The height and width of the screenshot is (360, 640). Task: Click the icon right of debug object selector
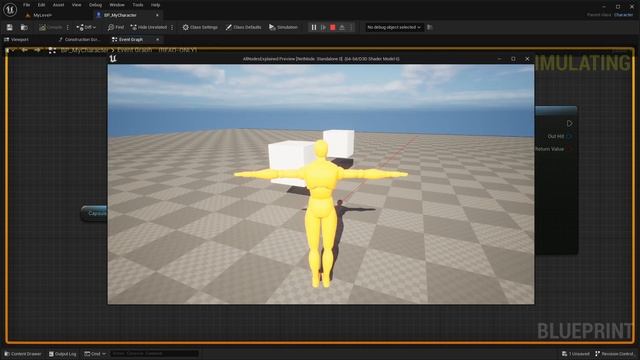point(429,27)
